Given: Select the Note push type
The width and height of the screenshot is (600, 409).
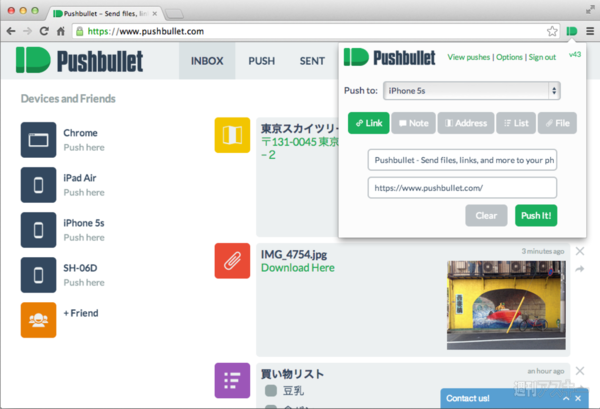Looking at the screenshot, I should [413, 123].
